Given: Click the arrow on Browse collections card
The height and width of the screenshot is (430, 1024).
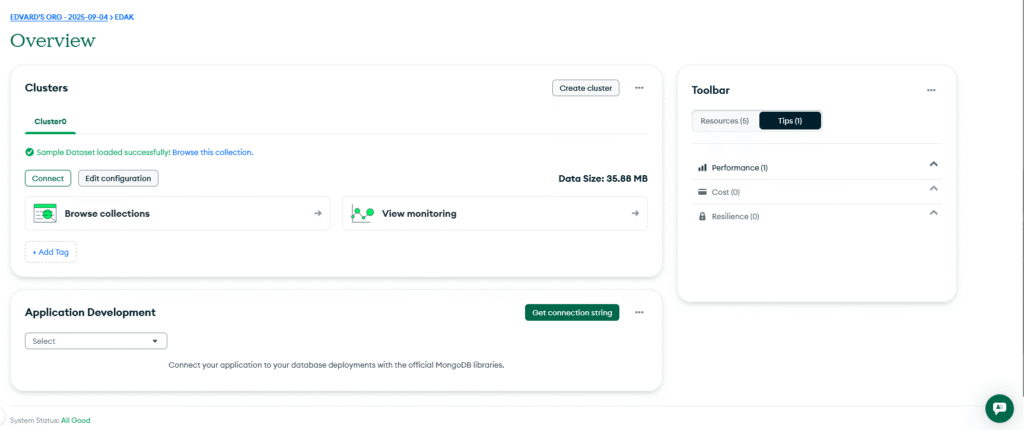Looking at the screenshot, I should click(x=318, y=213).
